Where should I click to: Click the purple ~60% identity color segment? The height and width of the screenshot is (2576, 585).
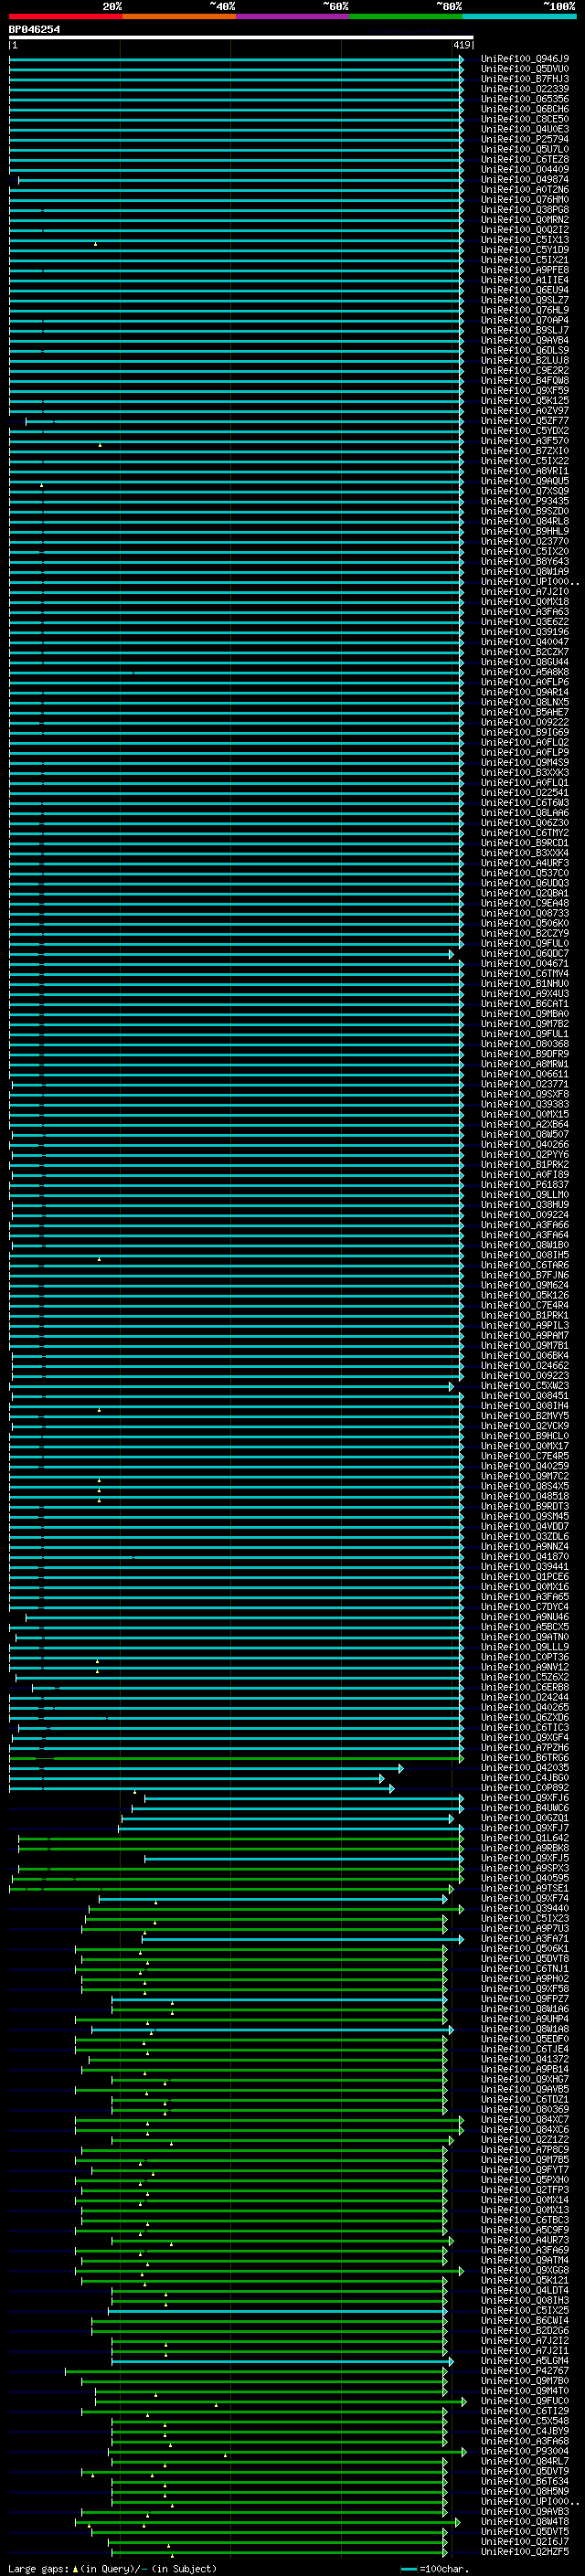coord(292,16)
